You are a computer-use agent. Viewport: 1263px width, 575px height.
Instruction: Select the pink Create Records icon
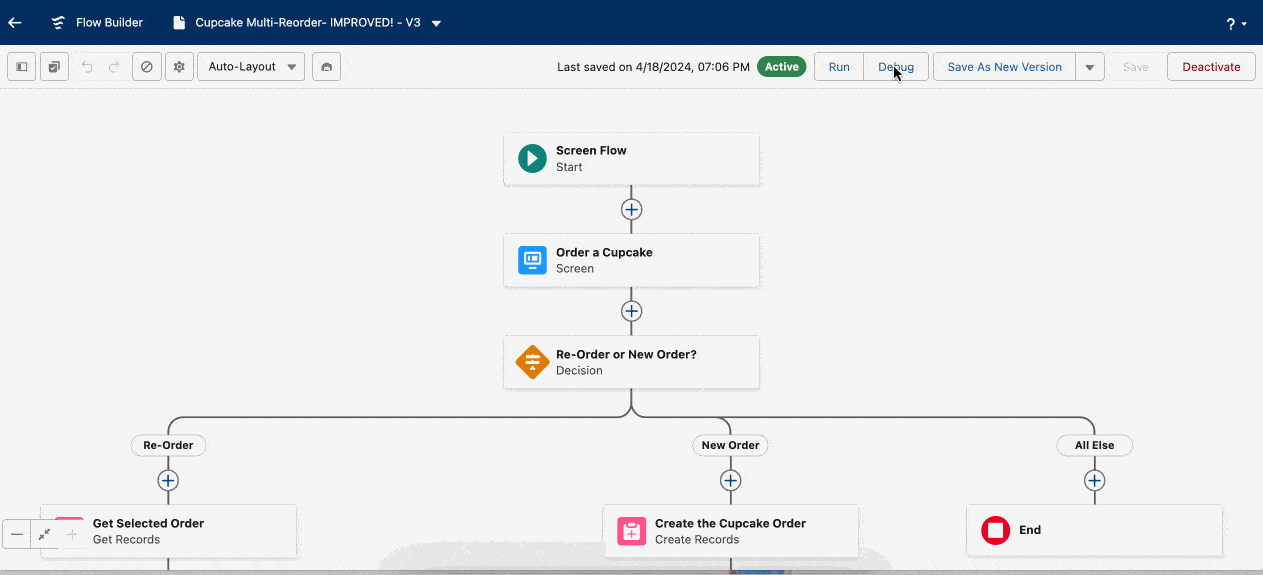coord(631,531)
